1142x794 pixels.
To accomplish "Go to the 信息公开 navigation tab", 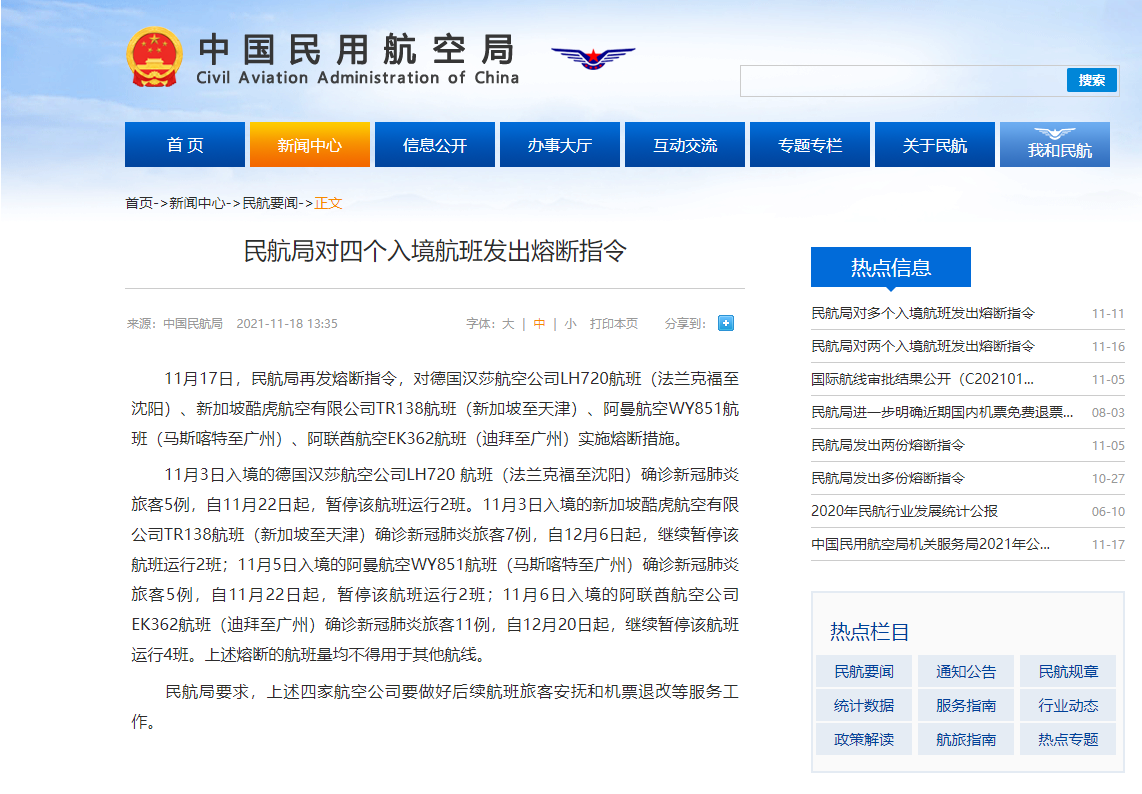I will pos(435,145).
